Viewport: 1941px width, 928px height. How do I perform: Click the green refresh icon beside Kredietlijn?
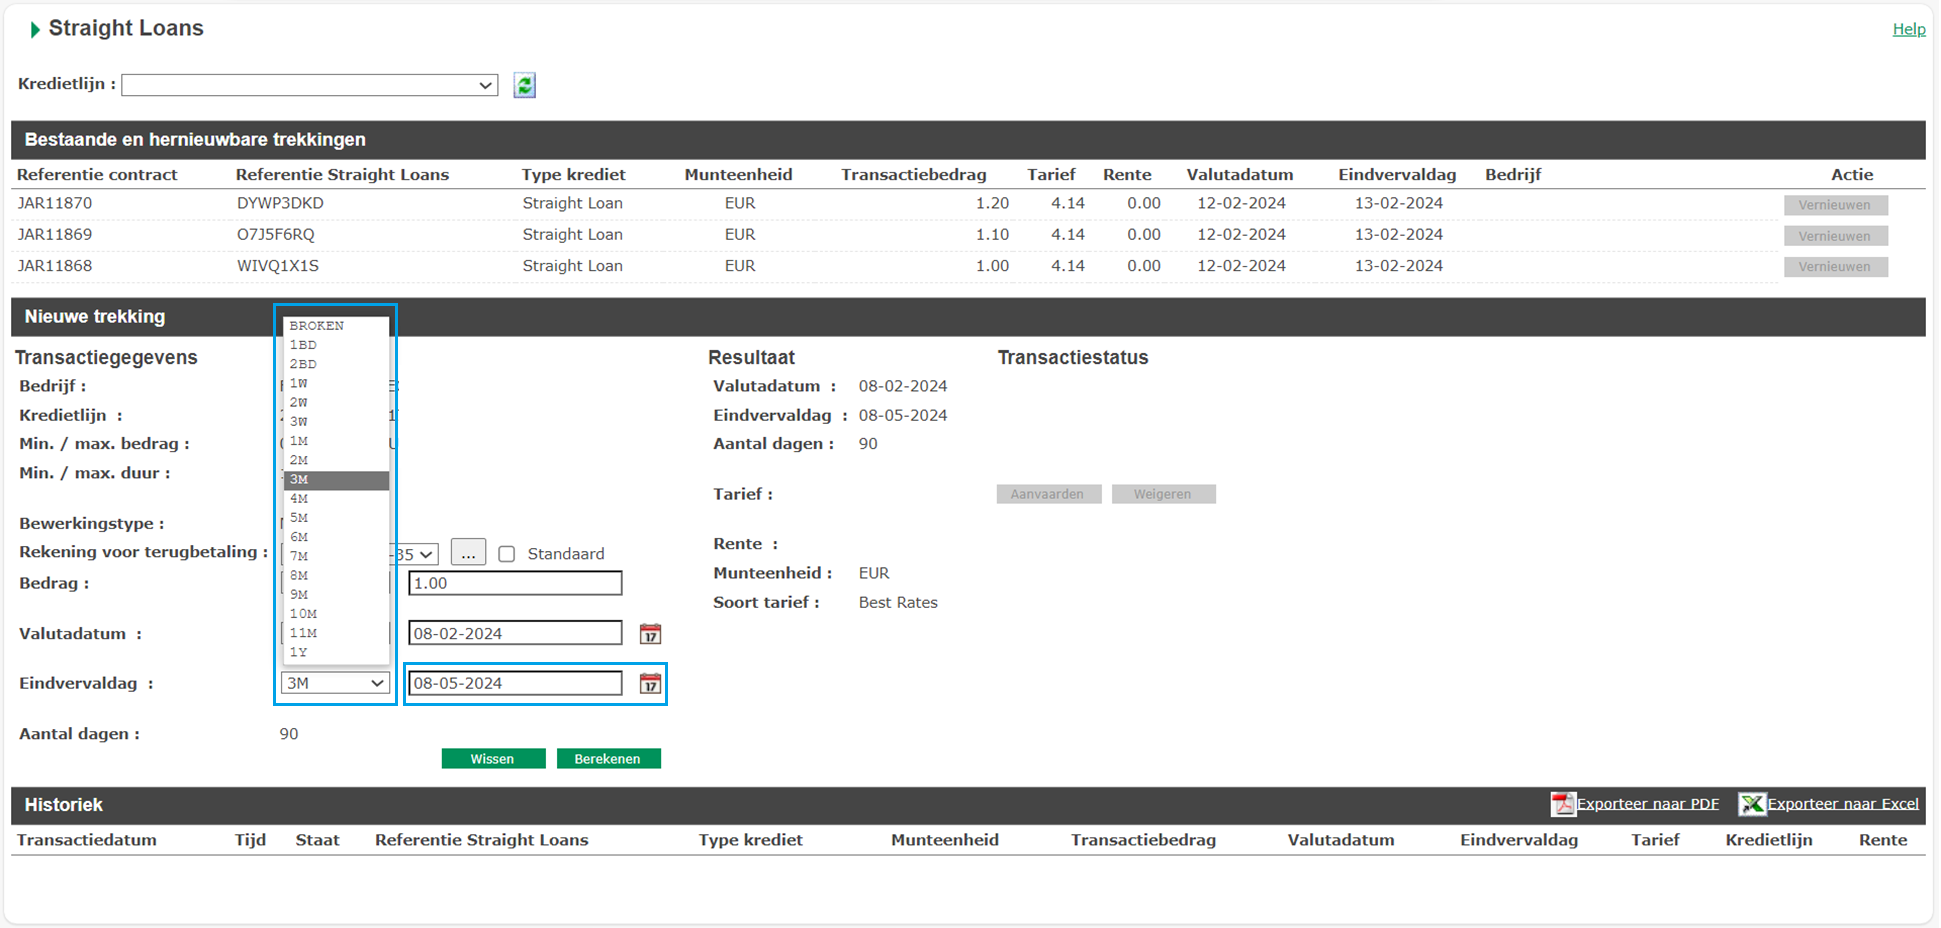click(524, 86)
